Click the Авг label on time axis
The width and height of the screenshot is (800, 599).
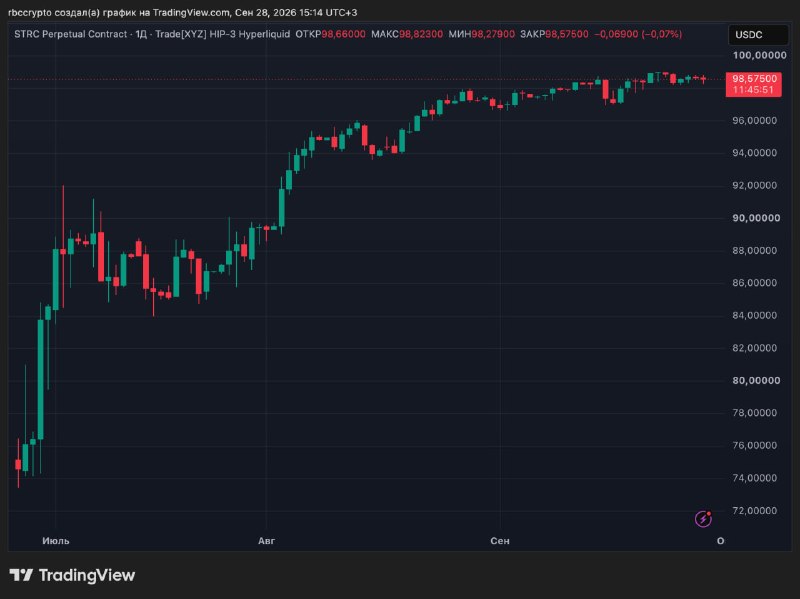pyautogui.click(x=266, y=541)
